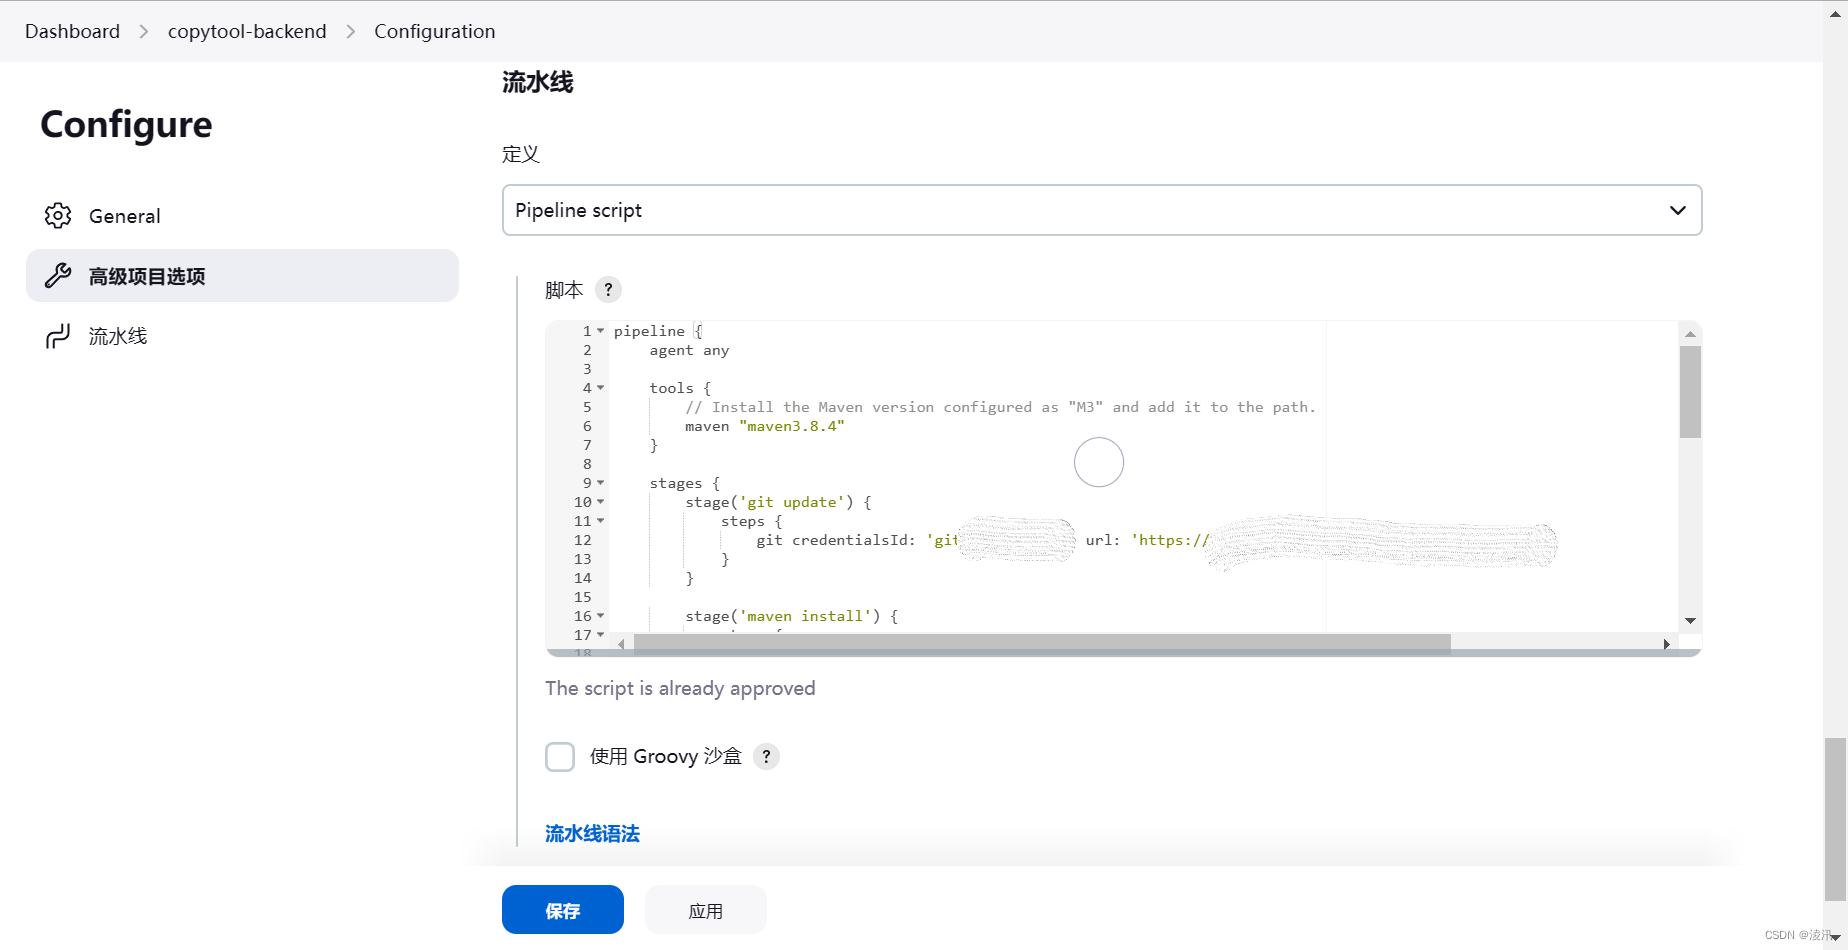Click the 保存 save button
This screenshot has height=950, width=1848.
coord(563,910)
